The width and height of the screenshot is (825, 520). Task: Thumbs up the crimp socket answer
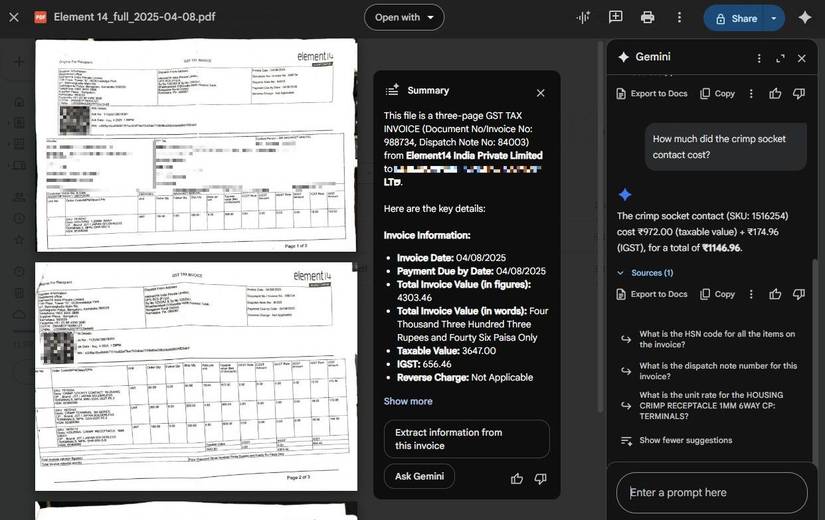(x=775, y=294)
